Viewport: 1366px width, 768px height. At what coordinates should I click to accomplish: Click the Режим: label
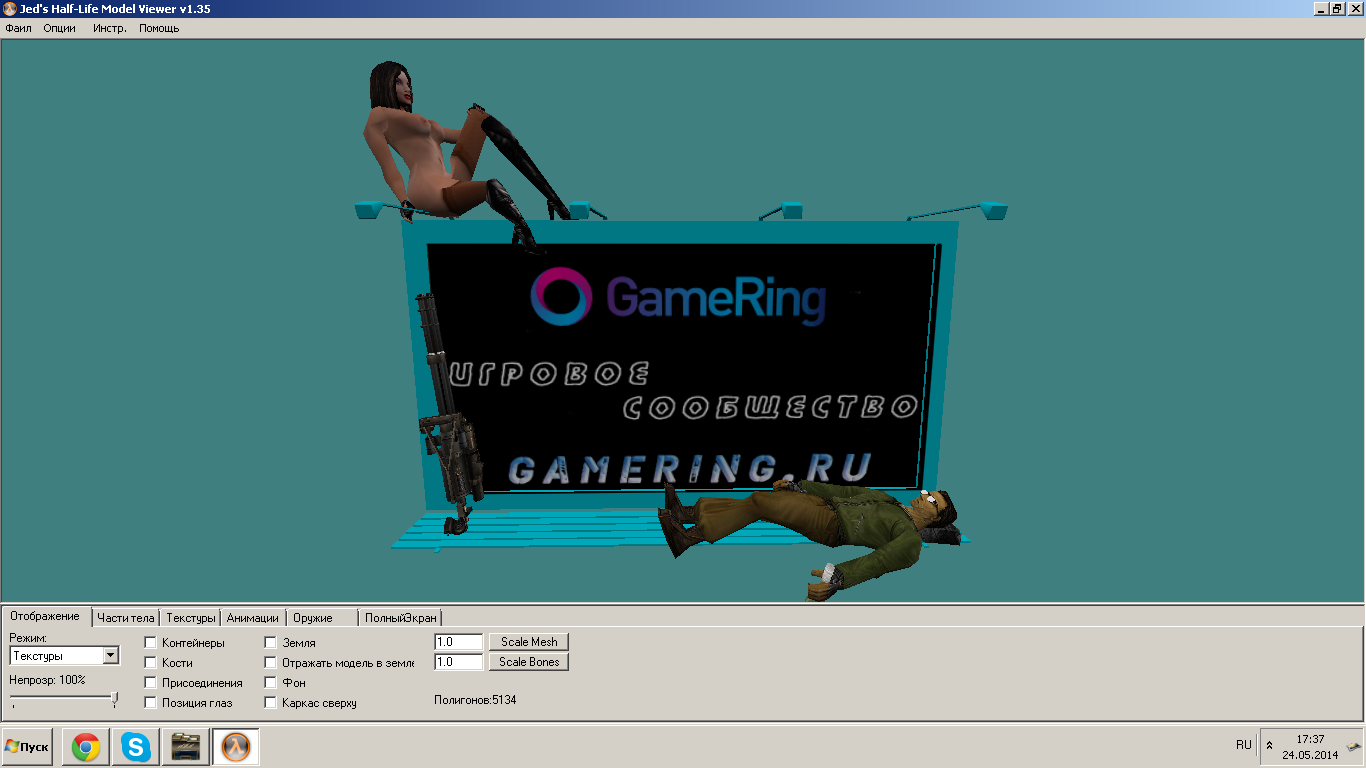coord(28,638)
